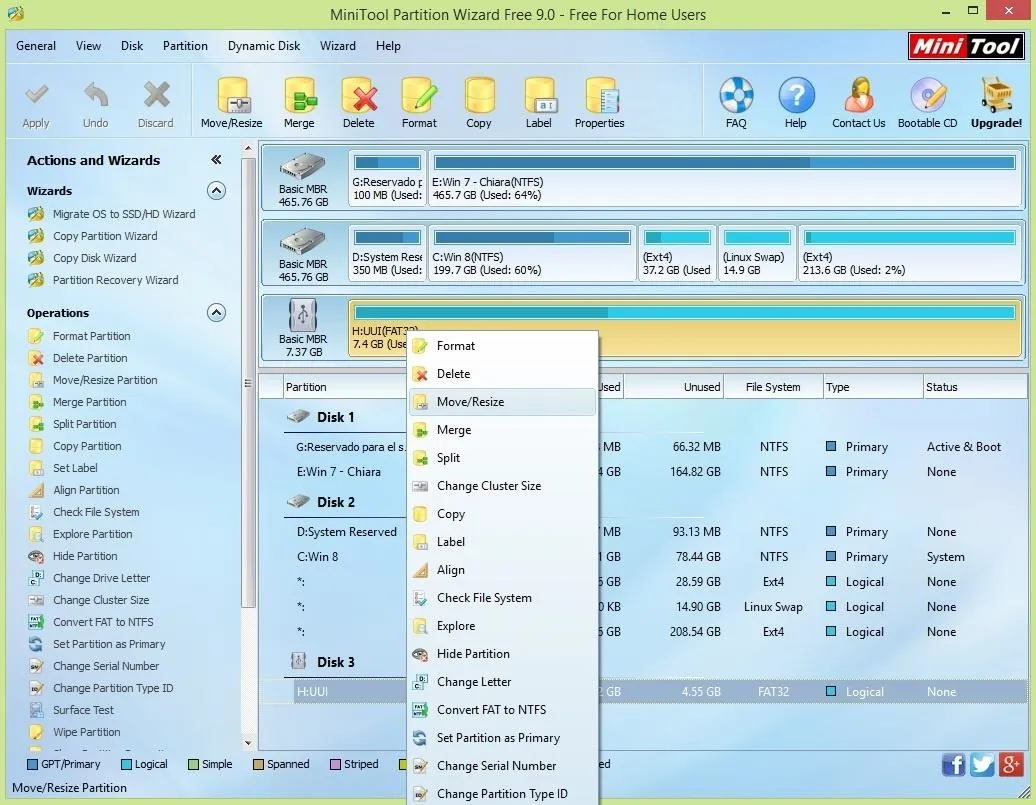The height and width of the screenshot is (805, 1036).
Task: Collapse the Operations section
Action: [x=216, y=313]
